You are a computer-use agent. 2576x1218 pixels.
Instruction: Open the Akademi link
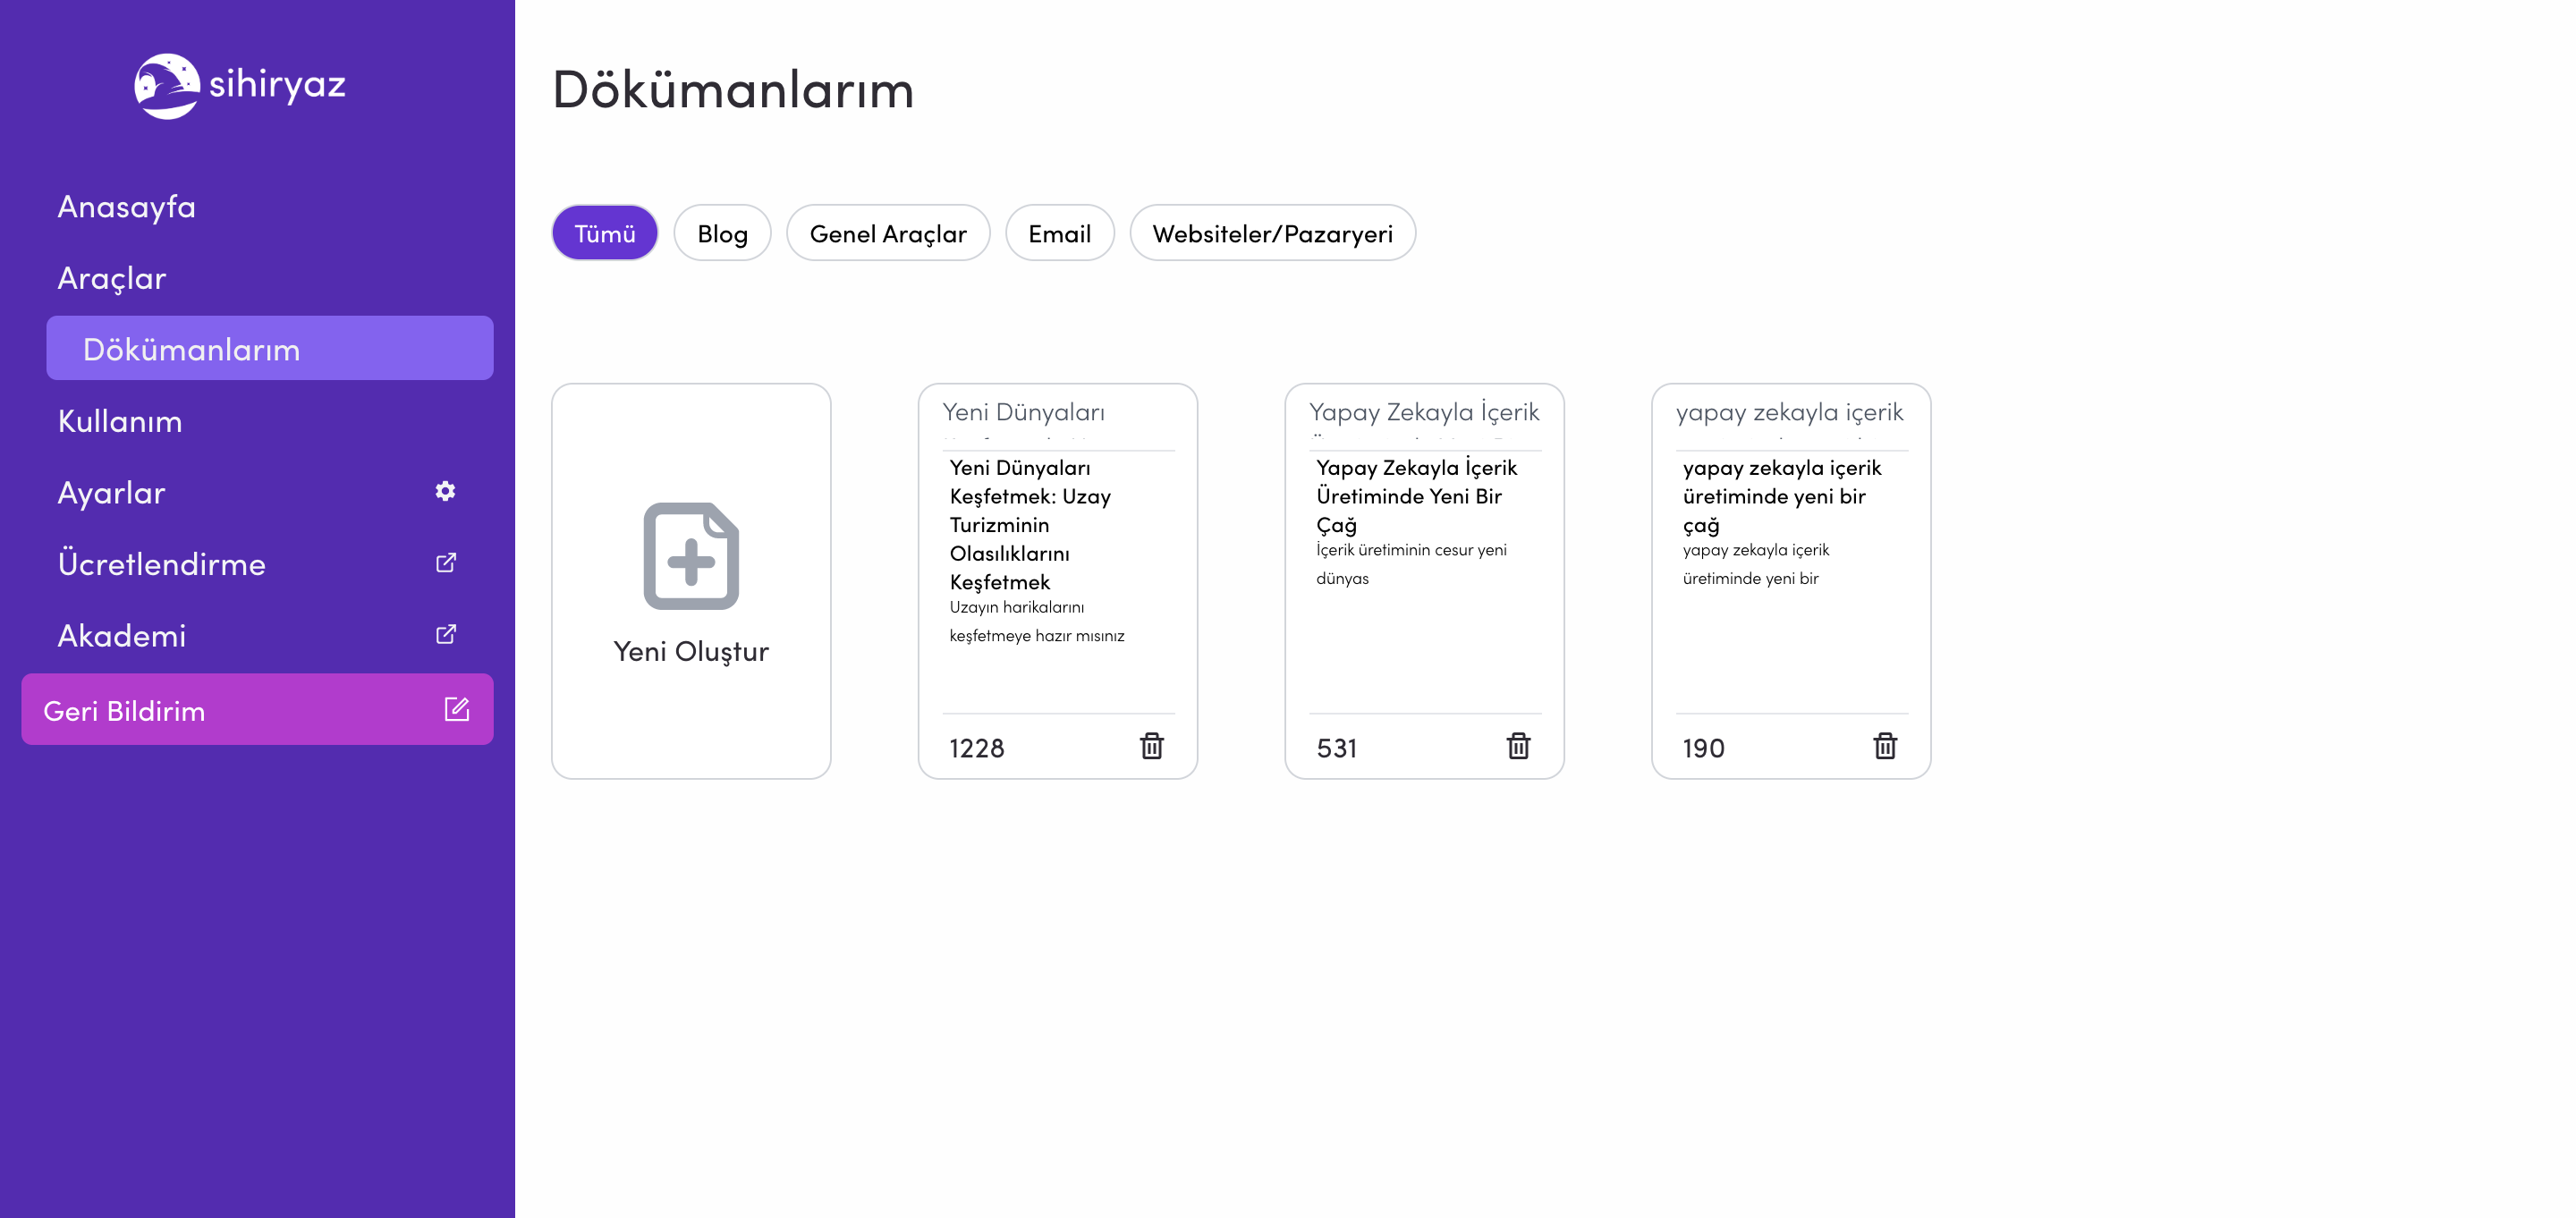pyautogui.click(x=122, y=635)
